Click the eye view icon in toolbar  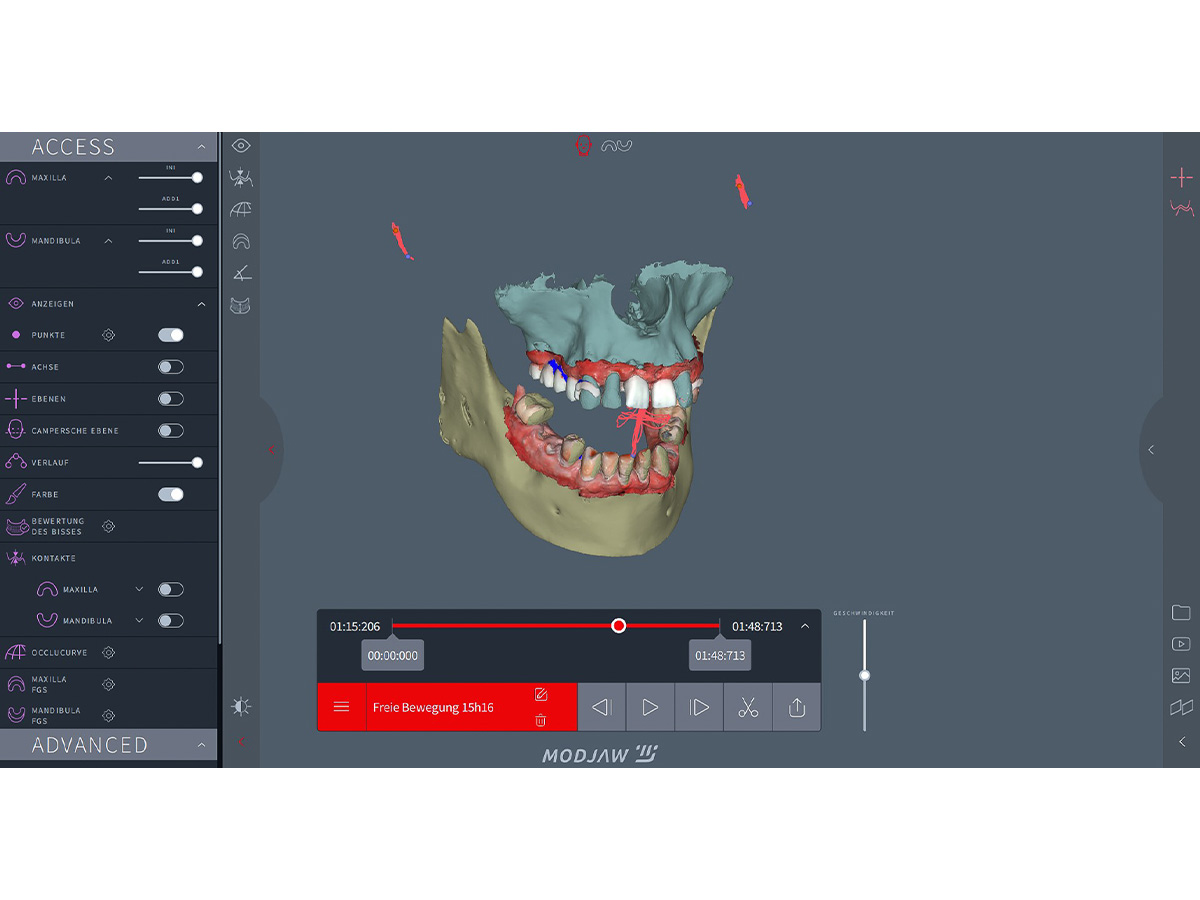tap(240, 146)
